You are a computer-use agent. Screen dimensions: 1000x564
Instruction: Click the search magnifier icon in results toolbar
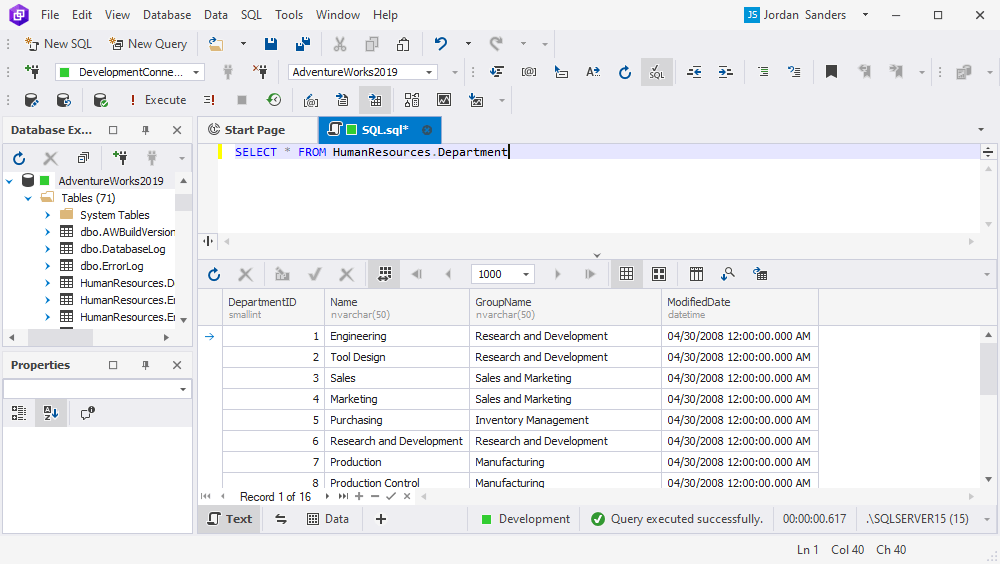tap(728, 274)
